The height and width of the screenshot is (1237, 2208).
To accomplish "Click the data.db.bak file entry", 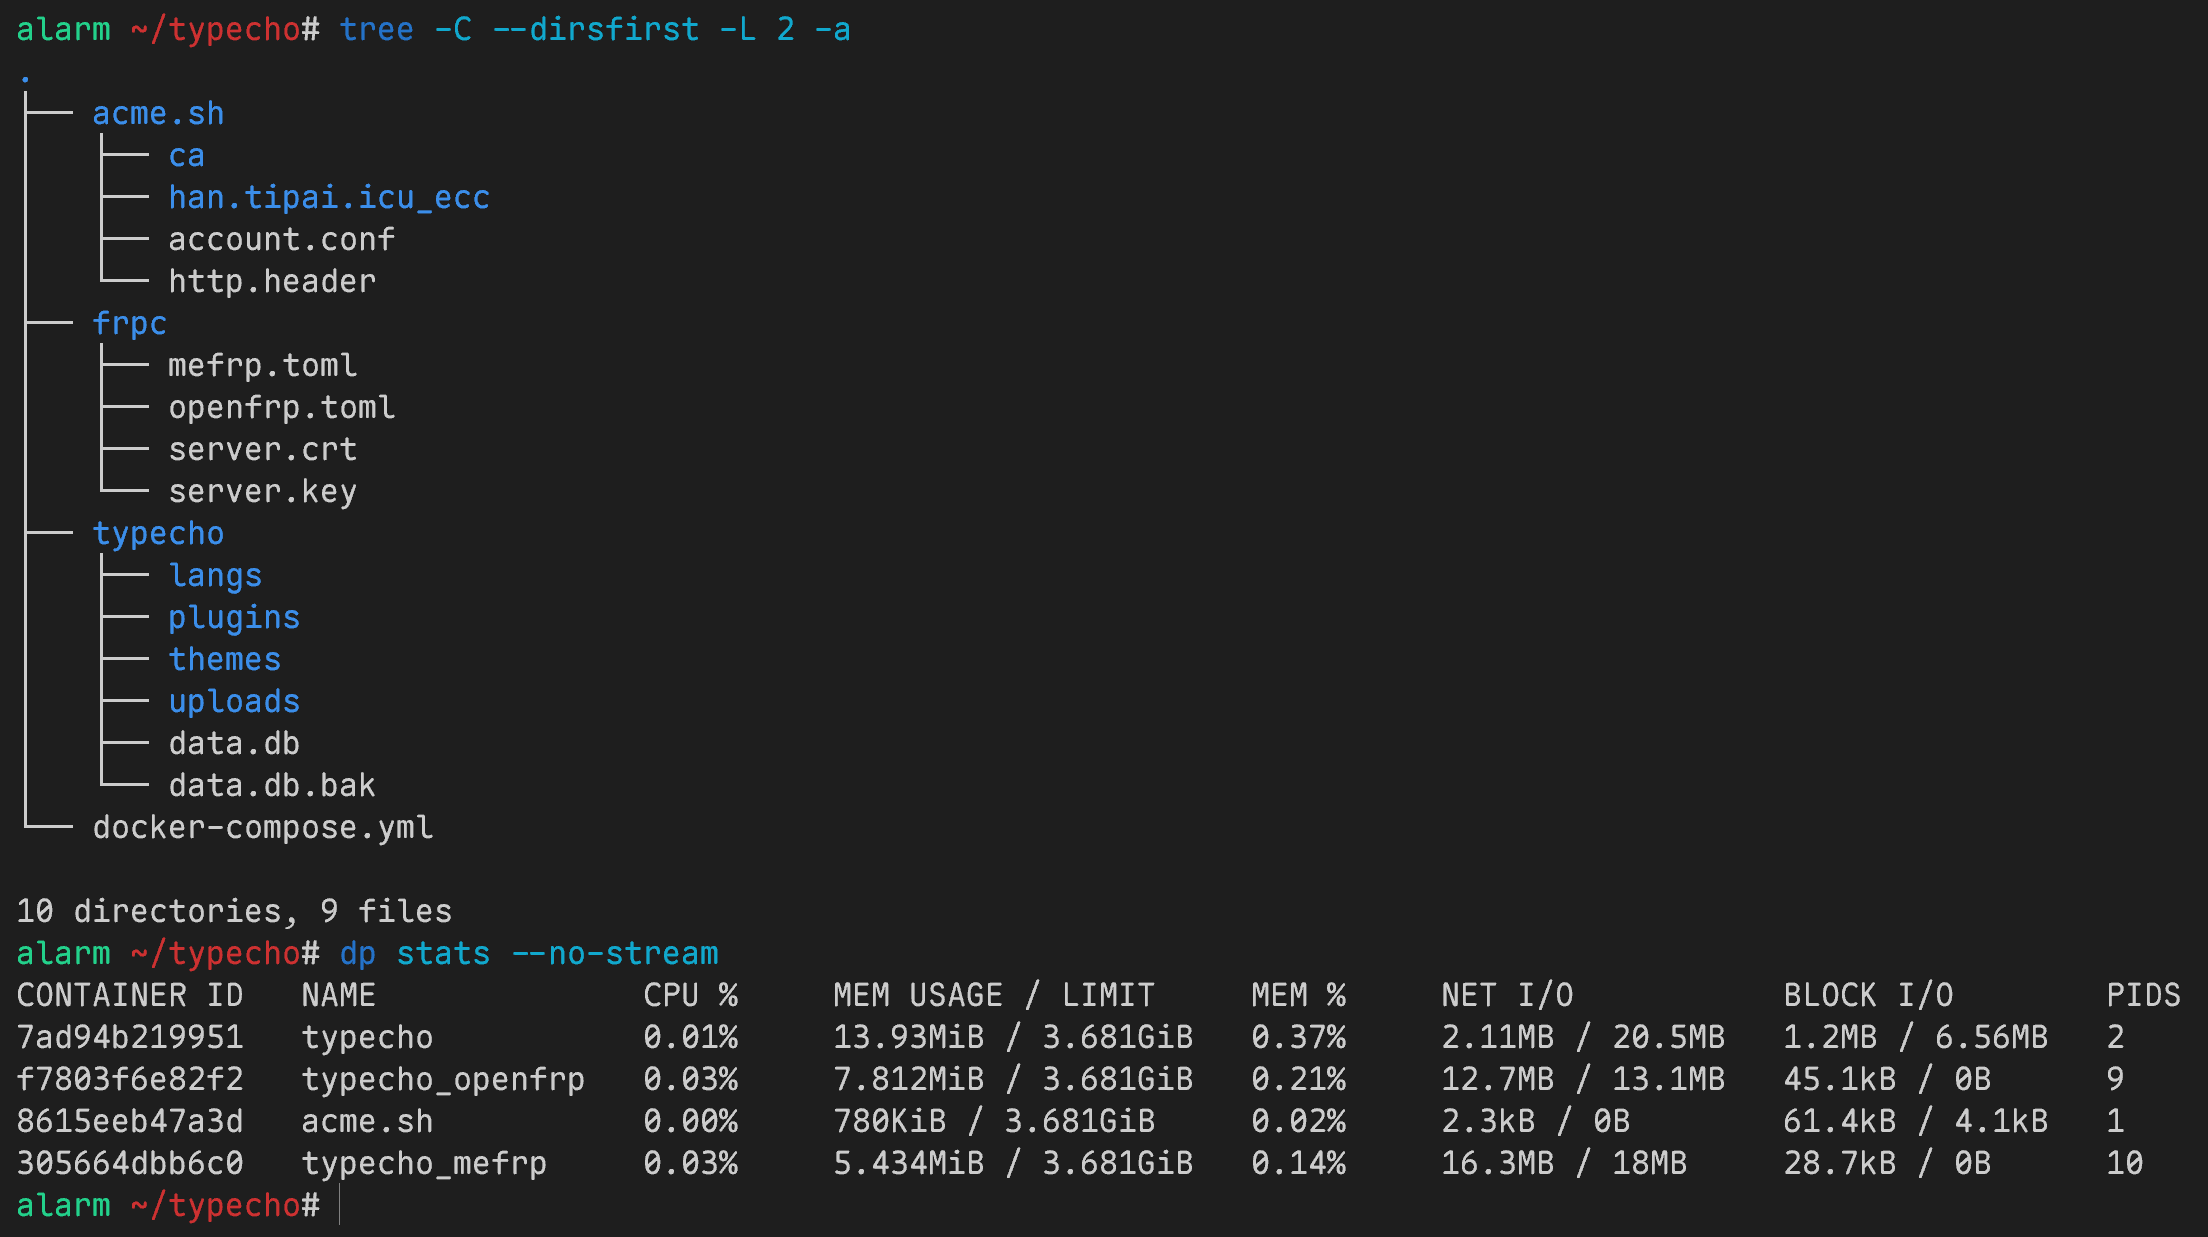I will tap(272, 786).
